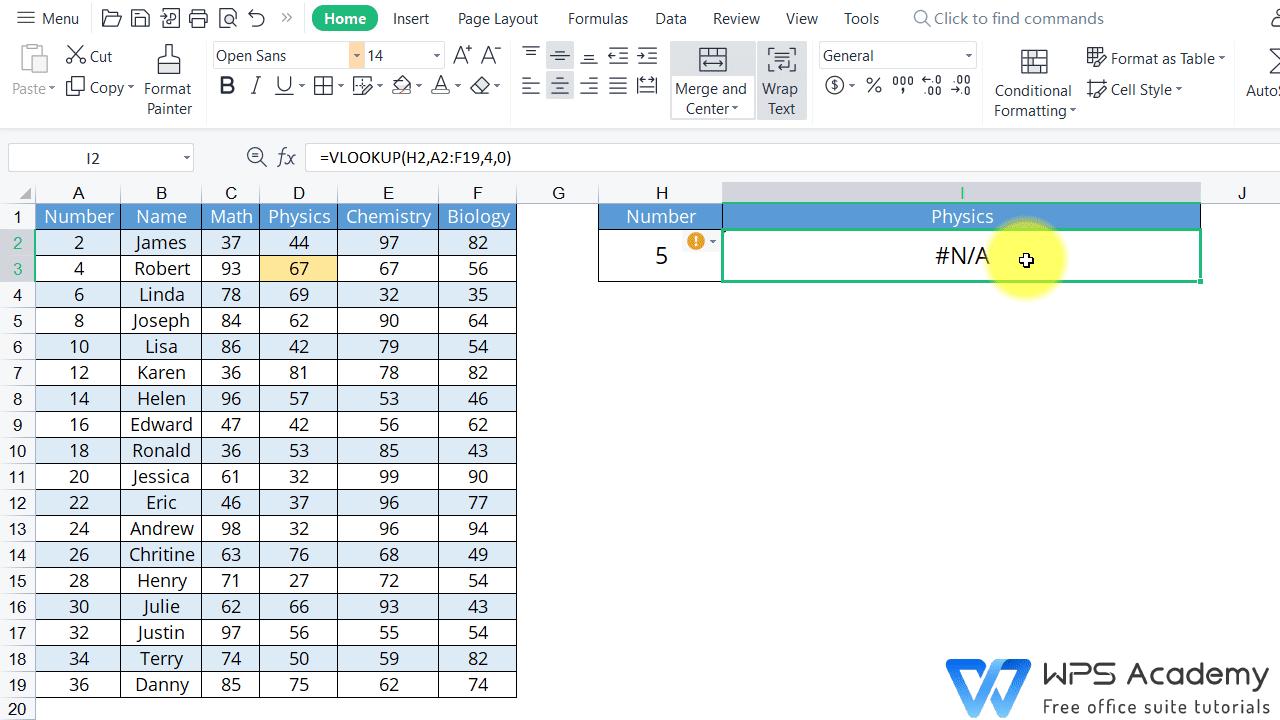The image size is (1280, 720).
Task: Increase the font size with the A+ icon
Action: pyautogui.click(x=461, y=55)
